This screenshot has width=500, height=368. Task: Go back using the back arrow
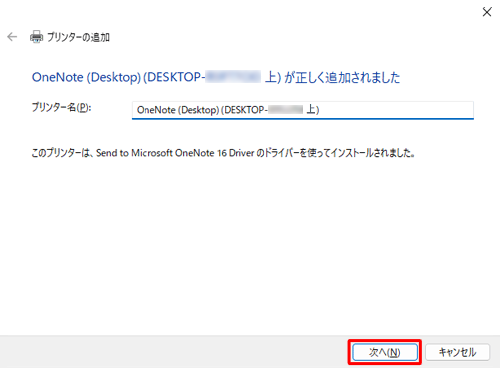pyautogui.click(x=12, y=37)
